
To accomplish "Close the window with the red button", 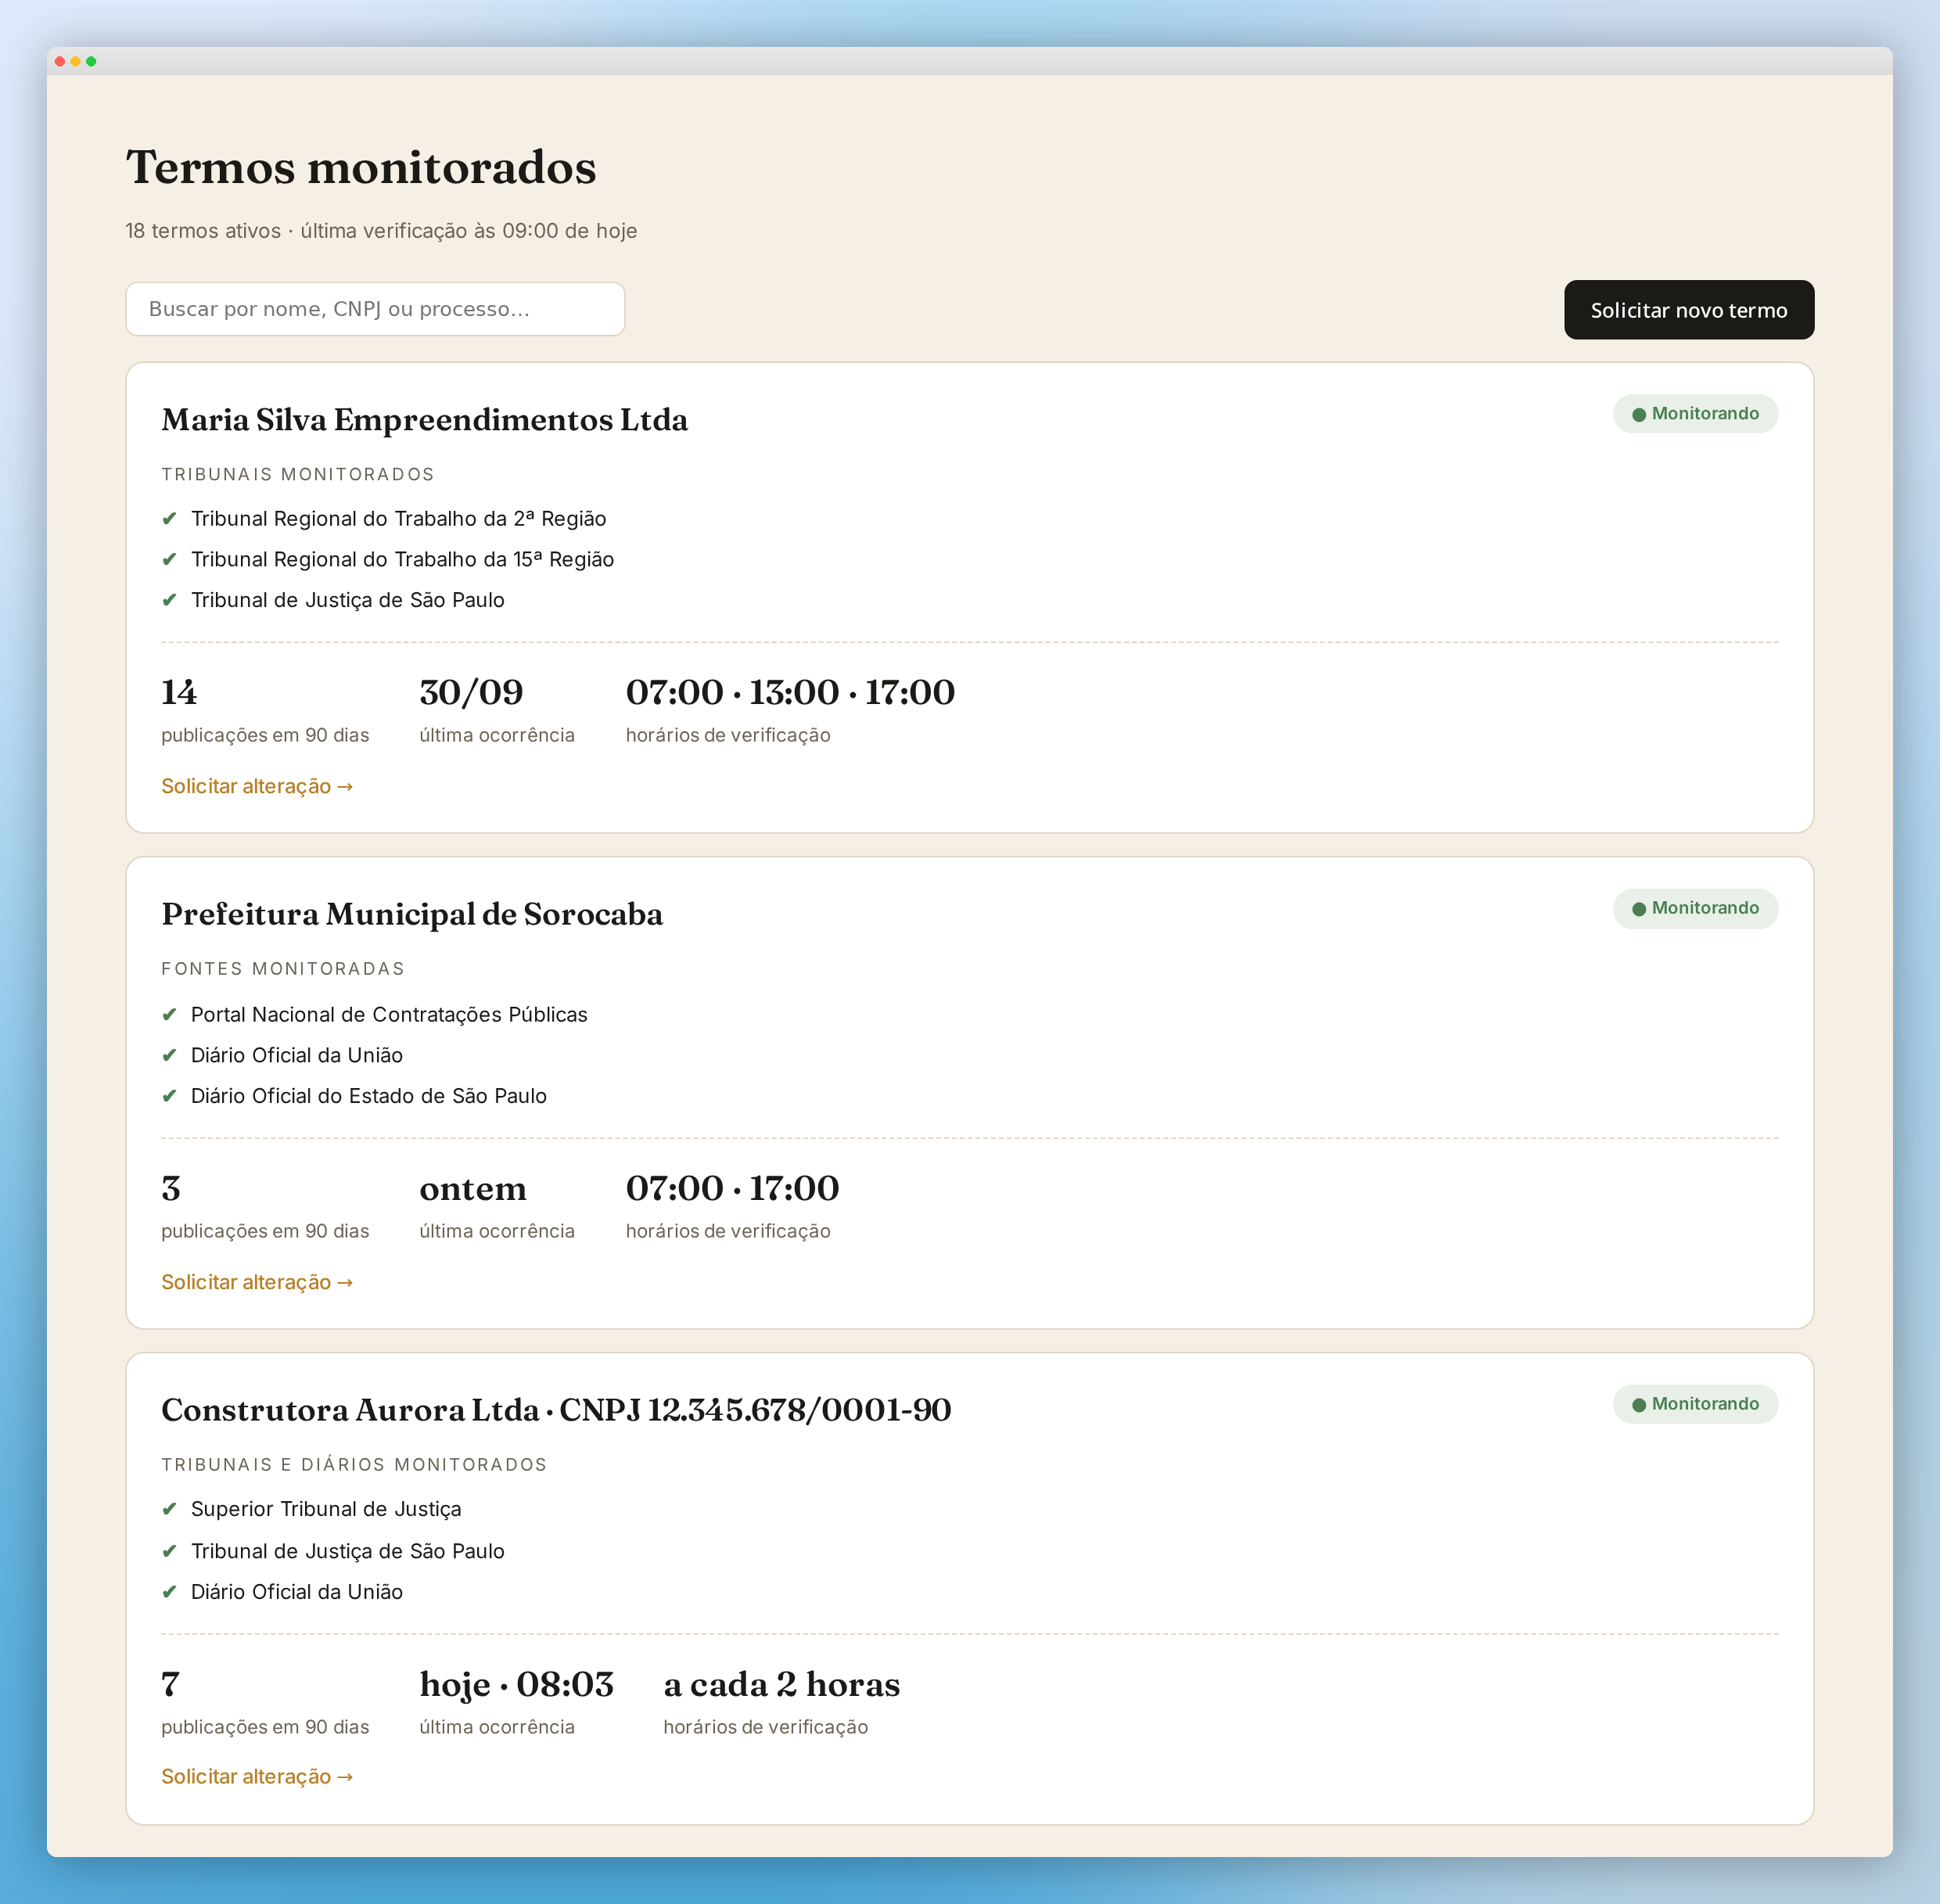I will coord(60,61).
